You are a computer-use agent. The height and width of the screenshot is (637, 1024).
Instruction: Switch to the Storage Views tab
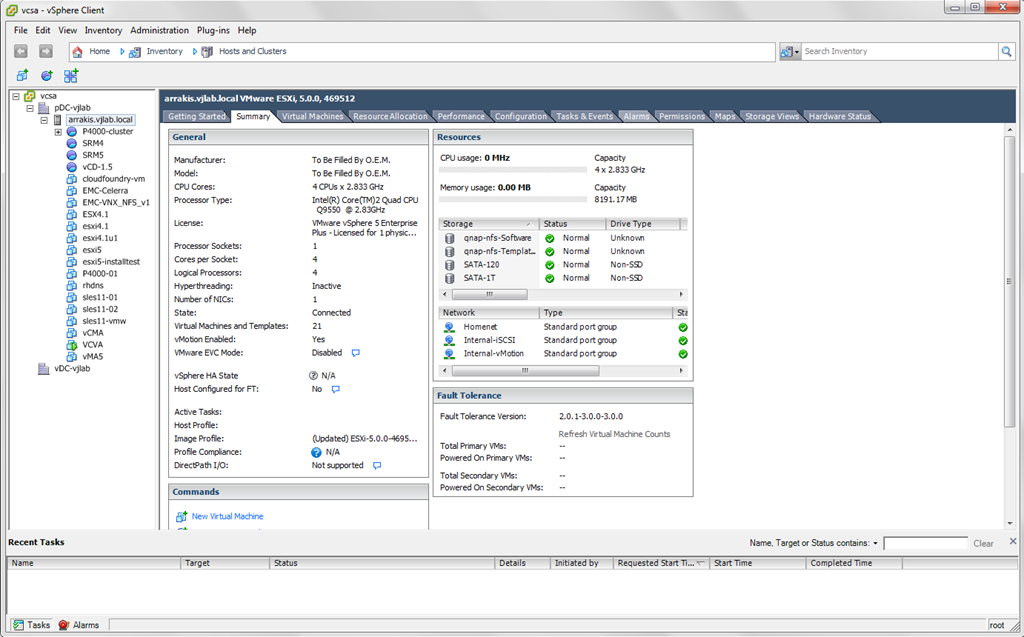pyautogui.click(x=771, y=116)
